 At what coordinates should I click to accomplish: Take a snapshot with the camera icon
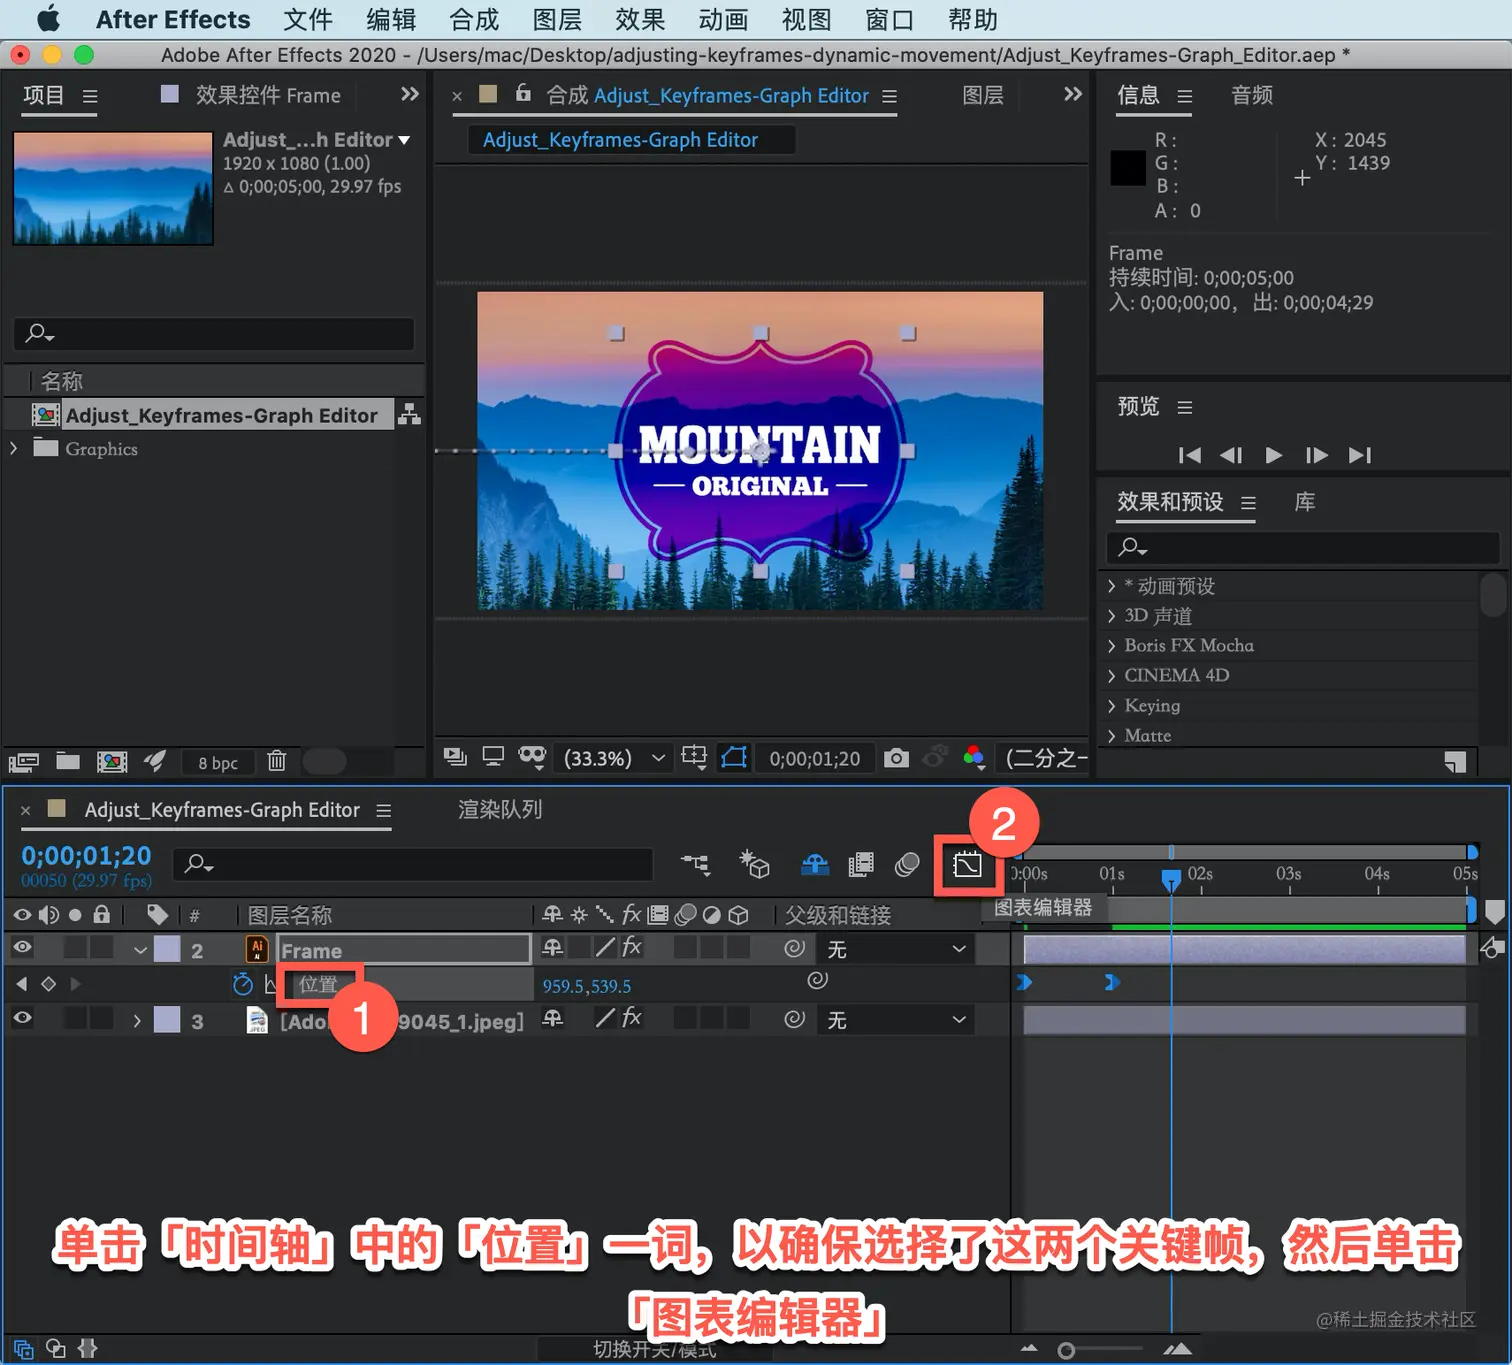click(x=897, y=758)
